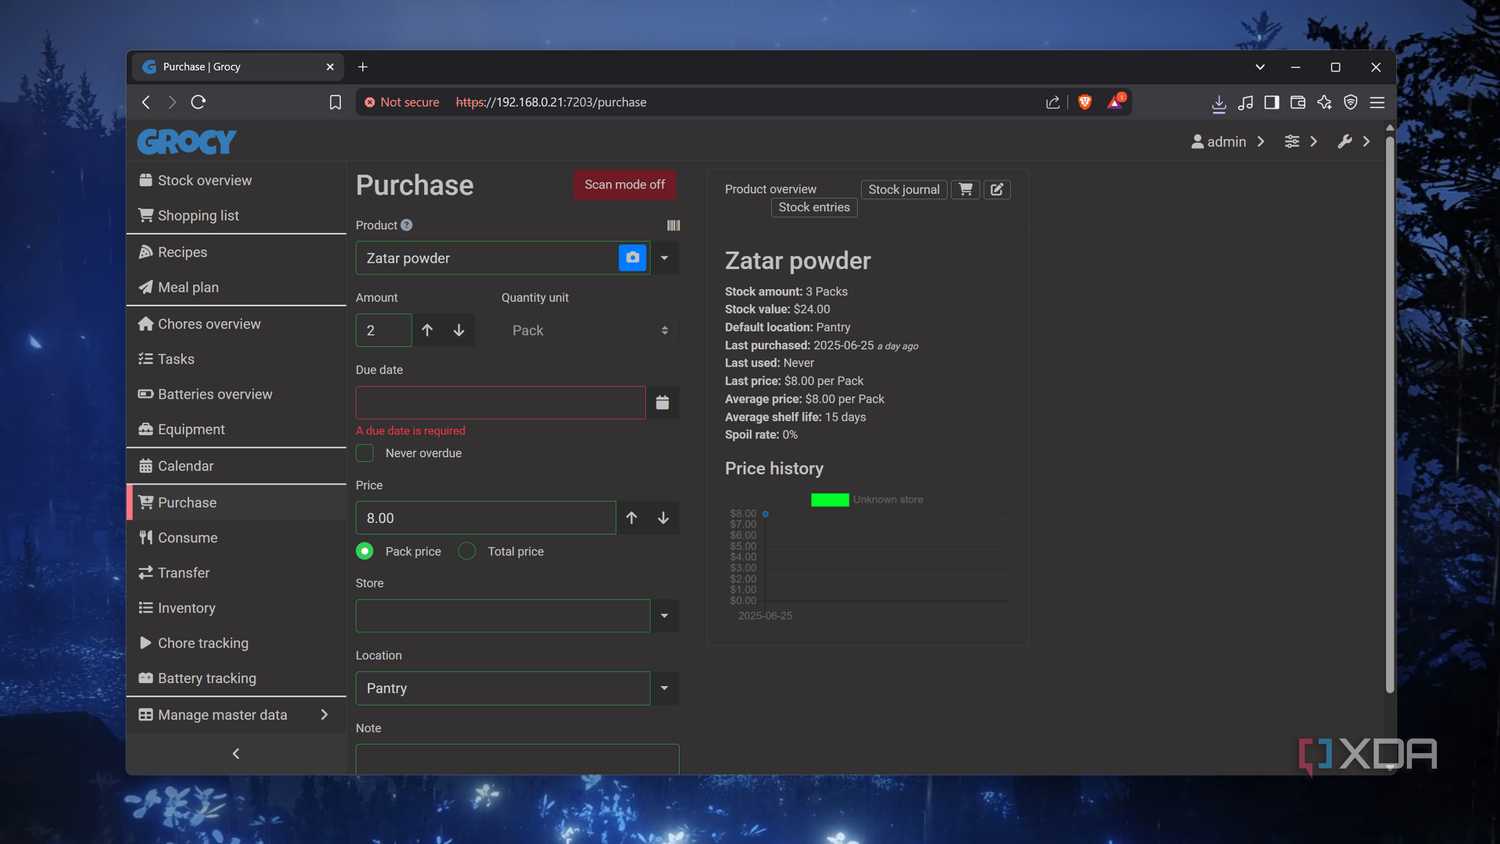Open the admin user menu

tap(1228, 142)
